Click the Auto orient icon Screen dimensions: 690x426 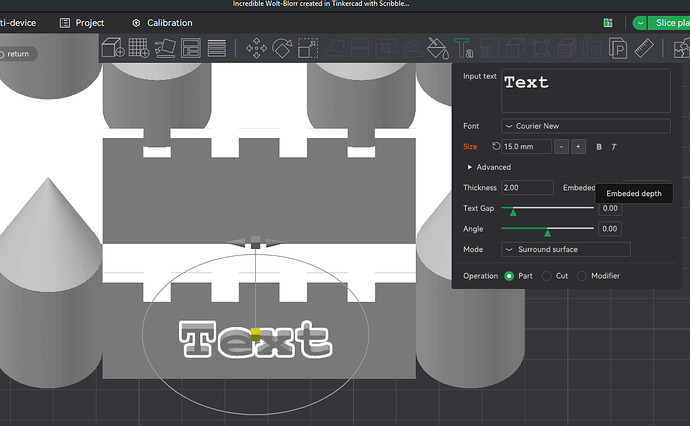165,48
